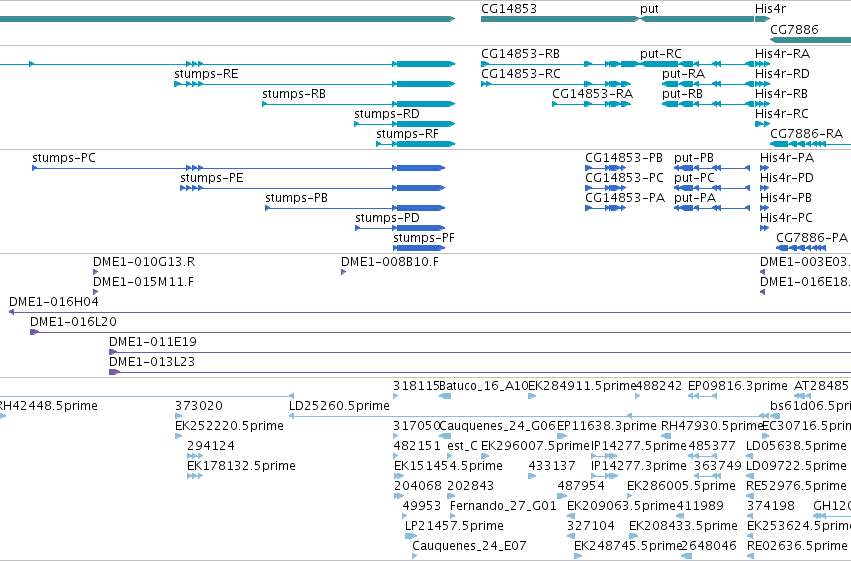Viewport: 851px width, 561px height.
Task: Open the CG7886 gene label
Action: [x=794, y=29]
